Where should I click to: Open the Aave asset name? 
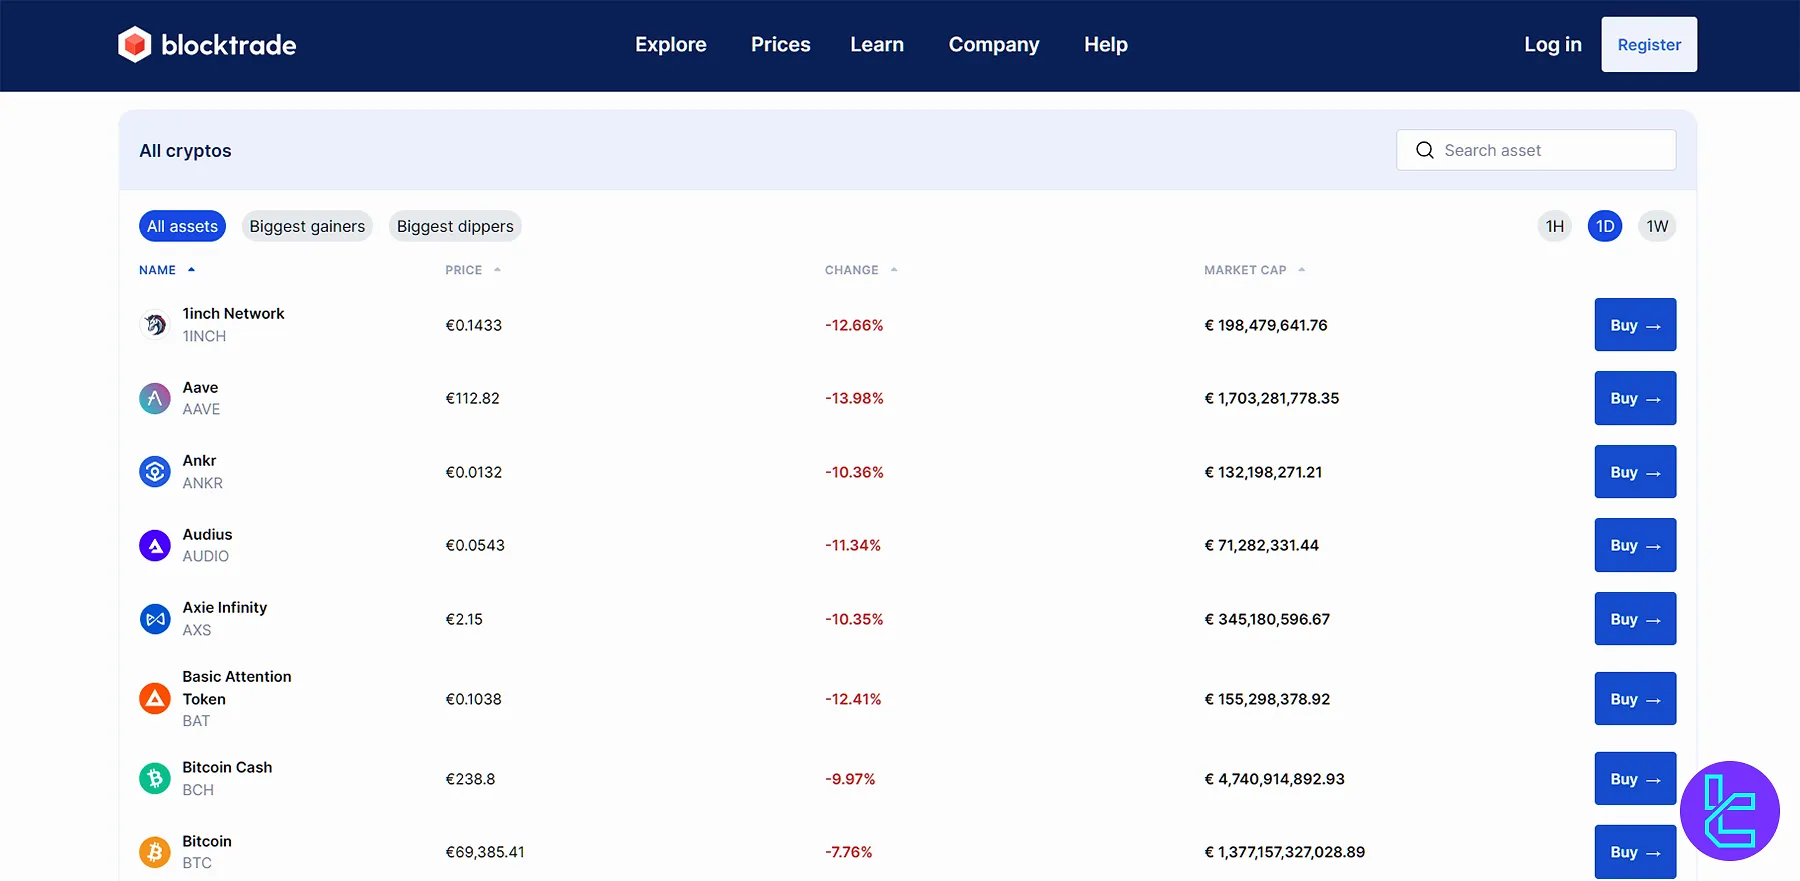(200, 387)
